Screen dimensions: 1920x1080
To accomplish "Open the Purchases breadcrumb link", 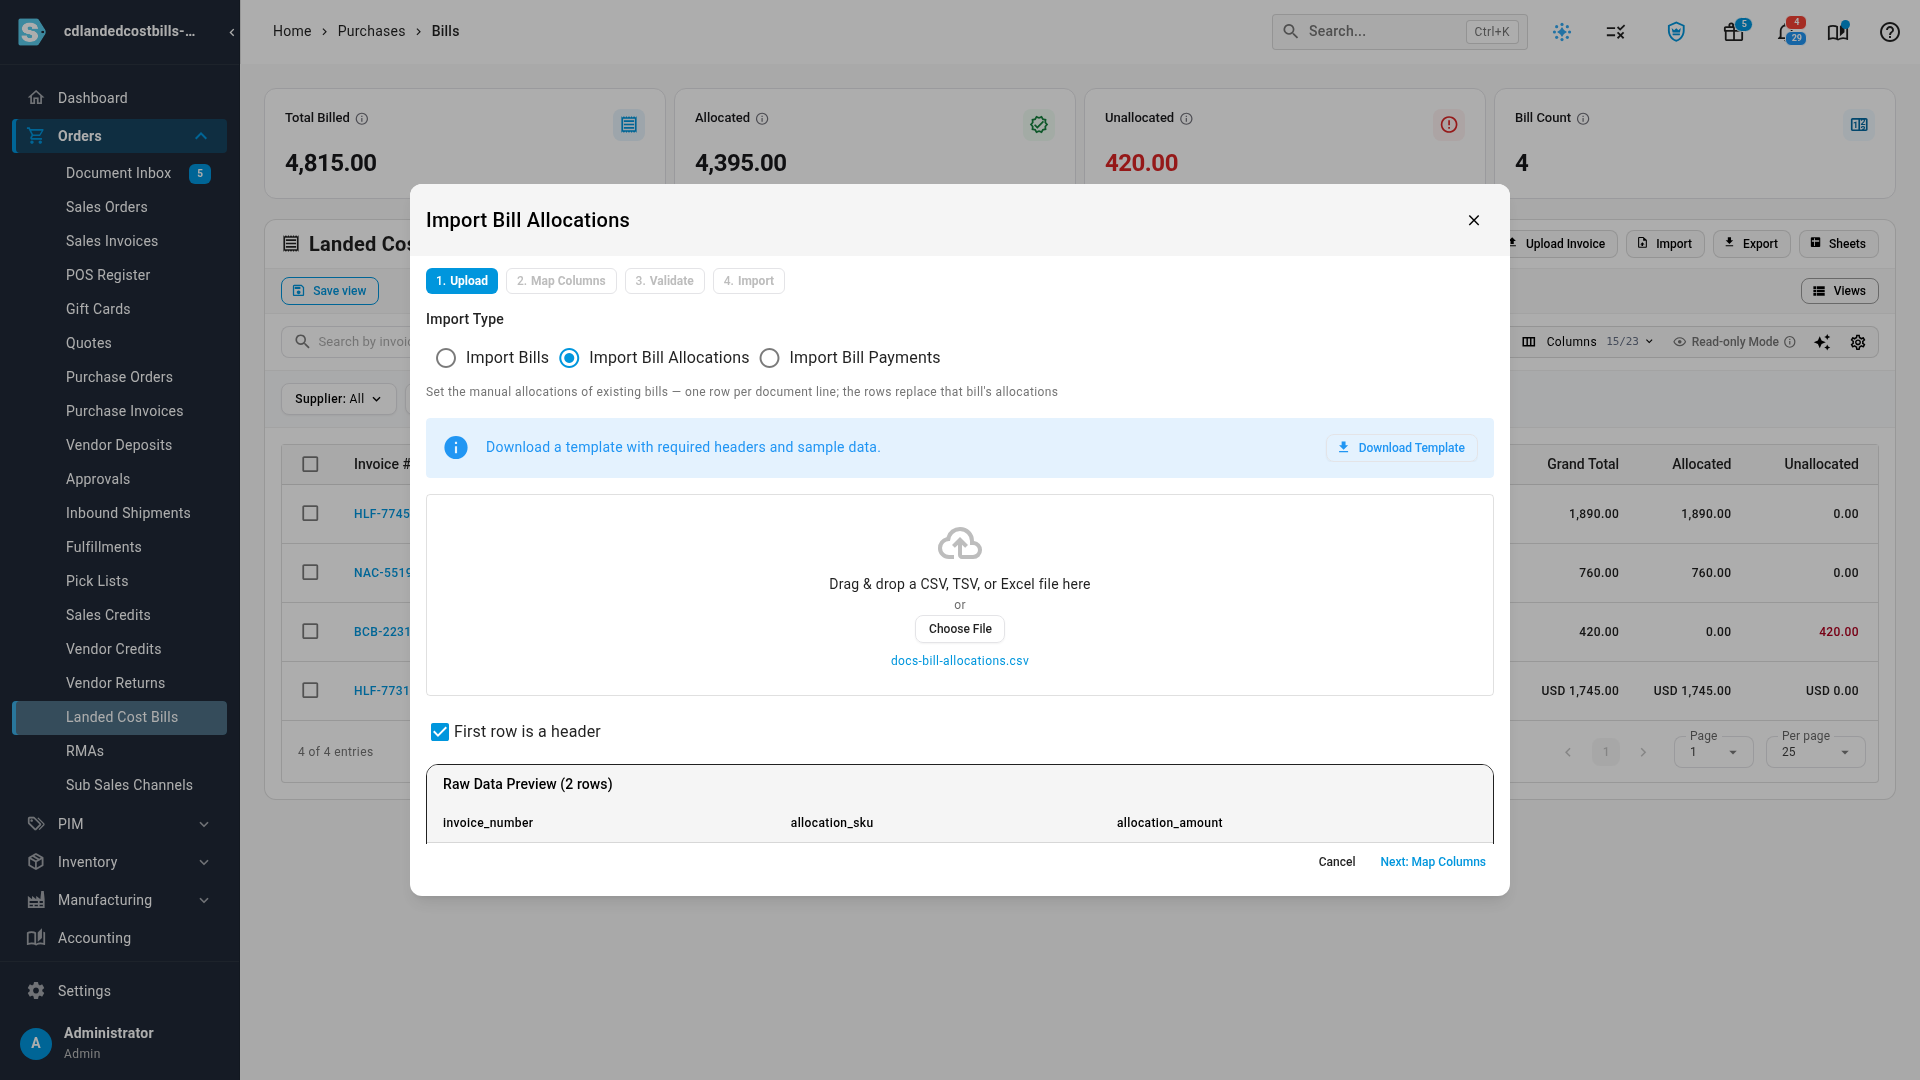I will pos(371,31).
